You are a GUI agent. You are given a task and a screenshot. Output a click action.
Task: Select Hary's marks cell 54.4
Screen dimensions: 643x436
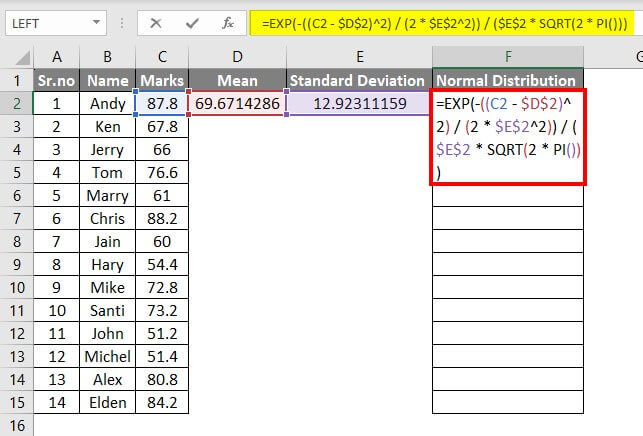tap(162, 264)
